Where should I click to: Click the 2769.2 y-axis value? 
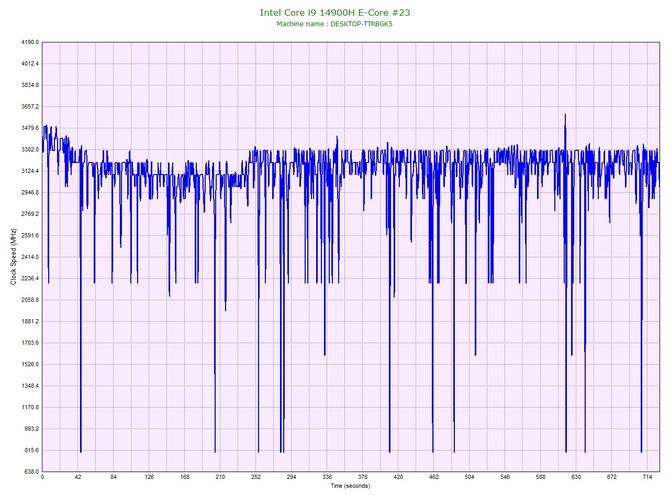pyautogui.click(x=30, y=214)
